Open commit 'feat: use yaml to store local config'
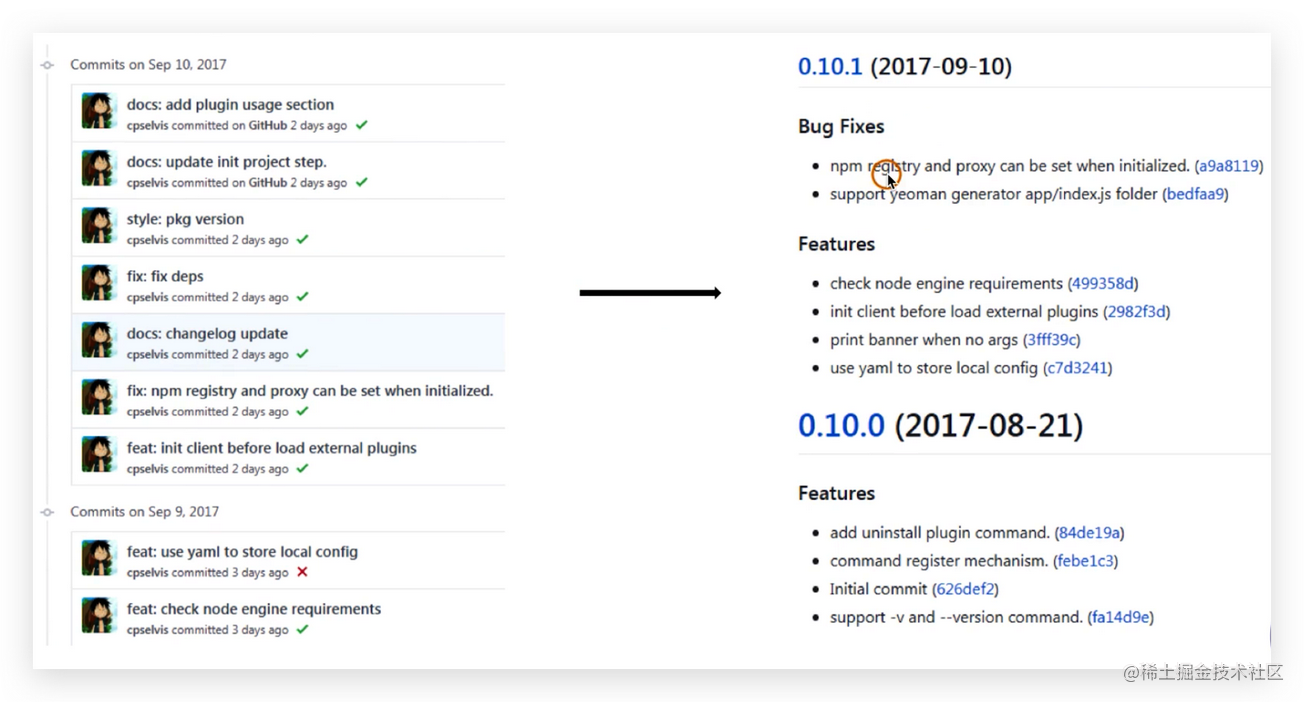 pos(242,552)
